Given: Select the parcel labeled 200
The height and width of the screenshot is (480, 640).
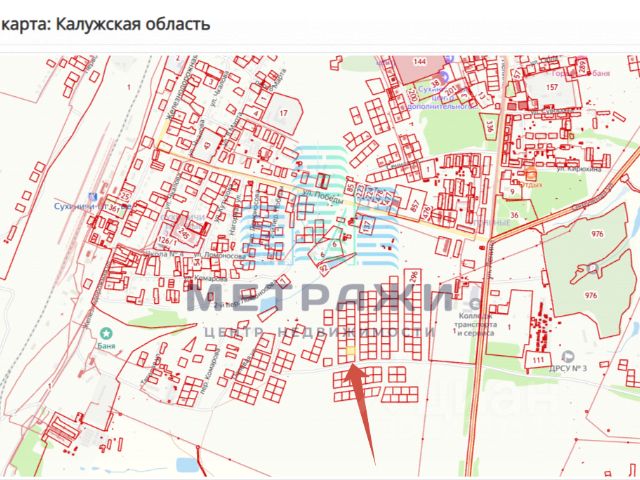Looking at the screenshot, I should point(411,97).
